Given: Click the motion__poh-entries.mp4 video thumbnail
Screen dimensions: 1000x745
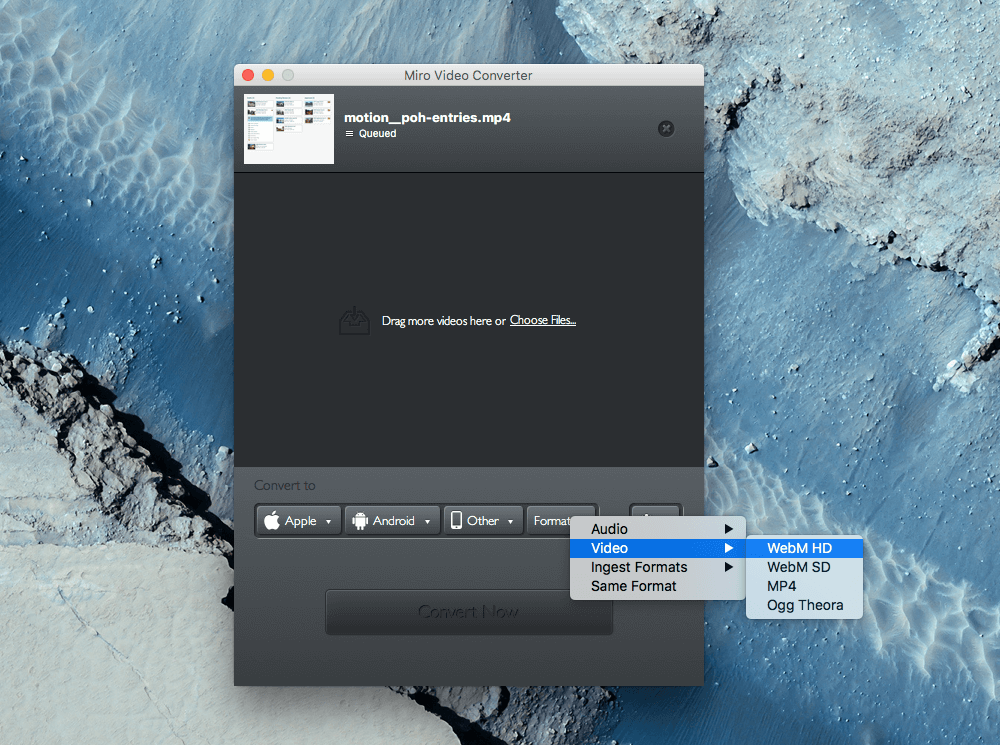Looking at the screenshot, I should [x=288, y=128].
